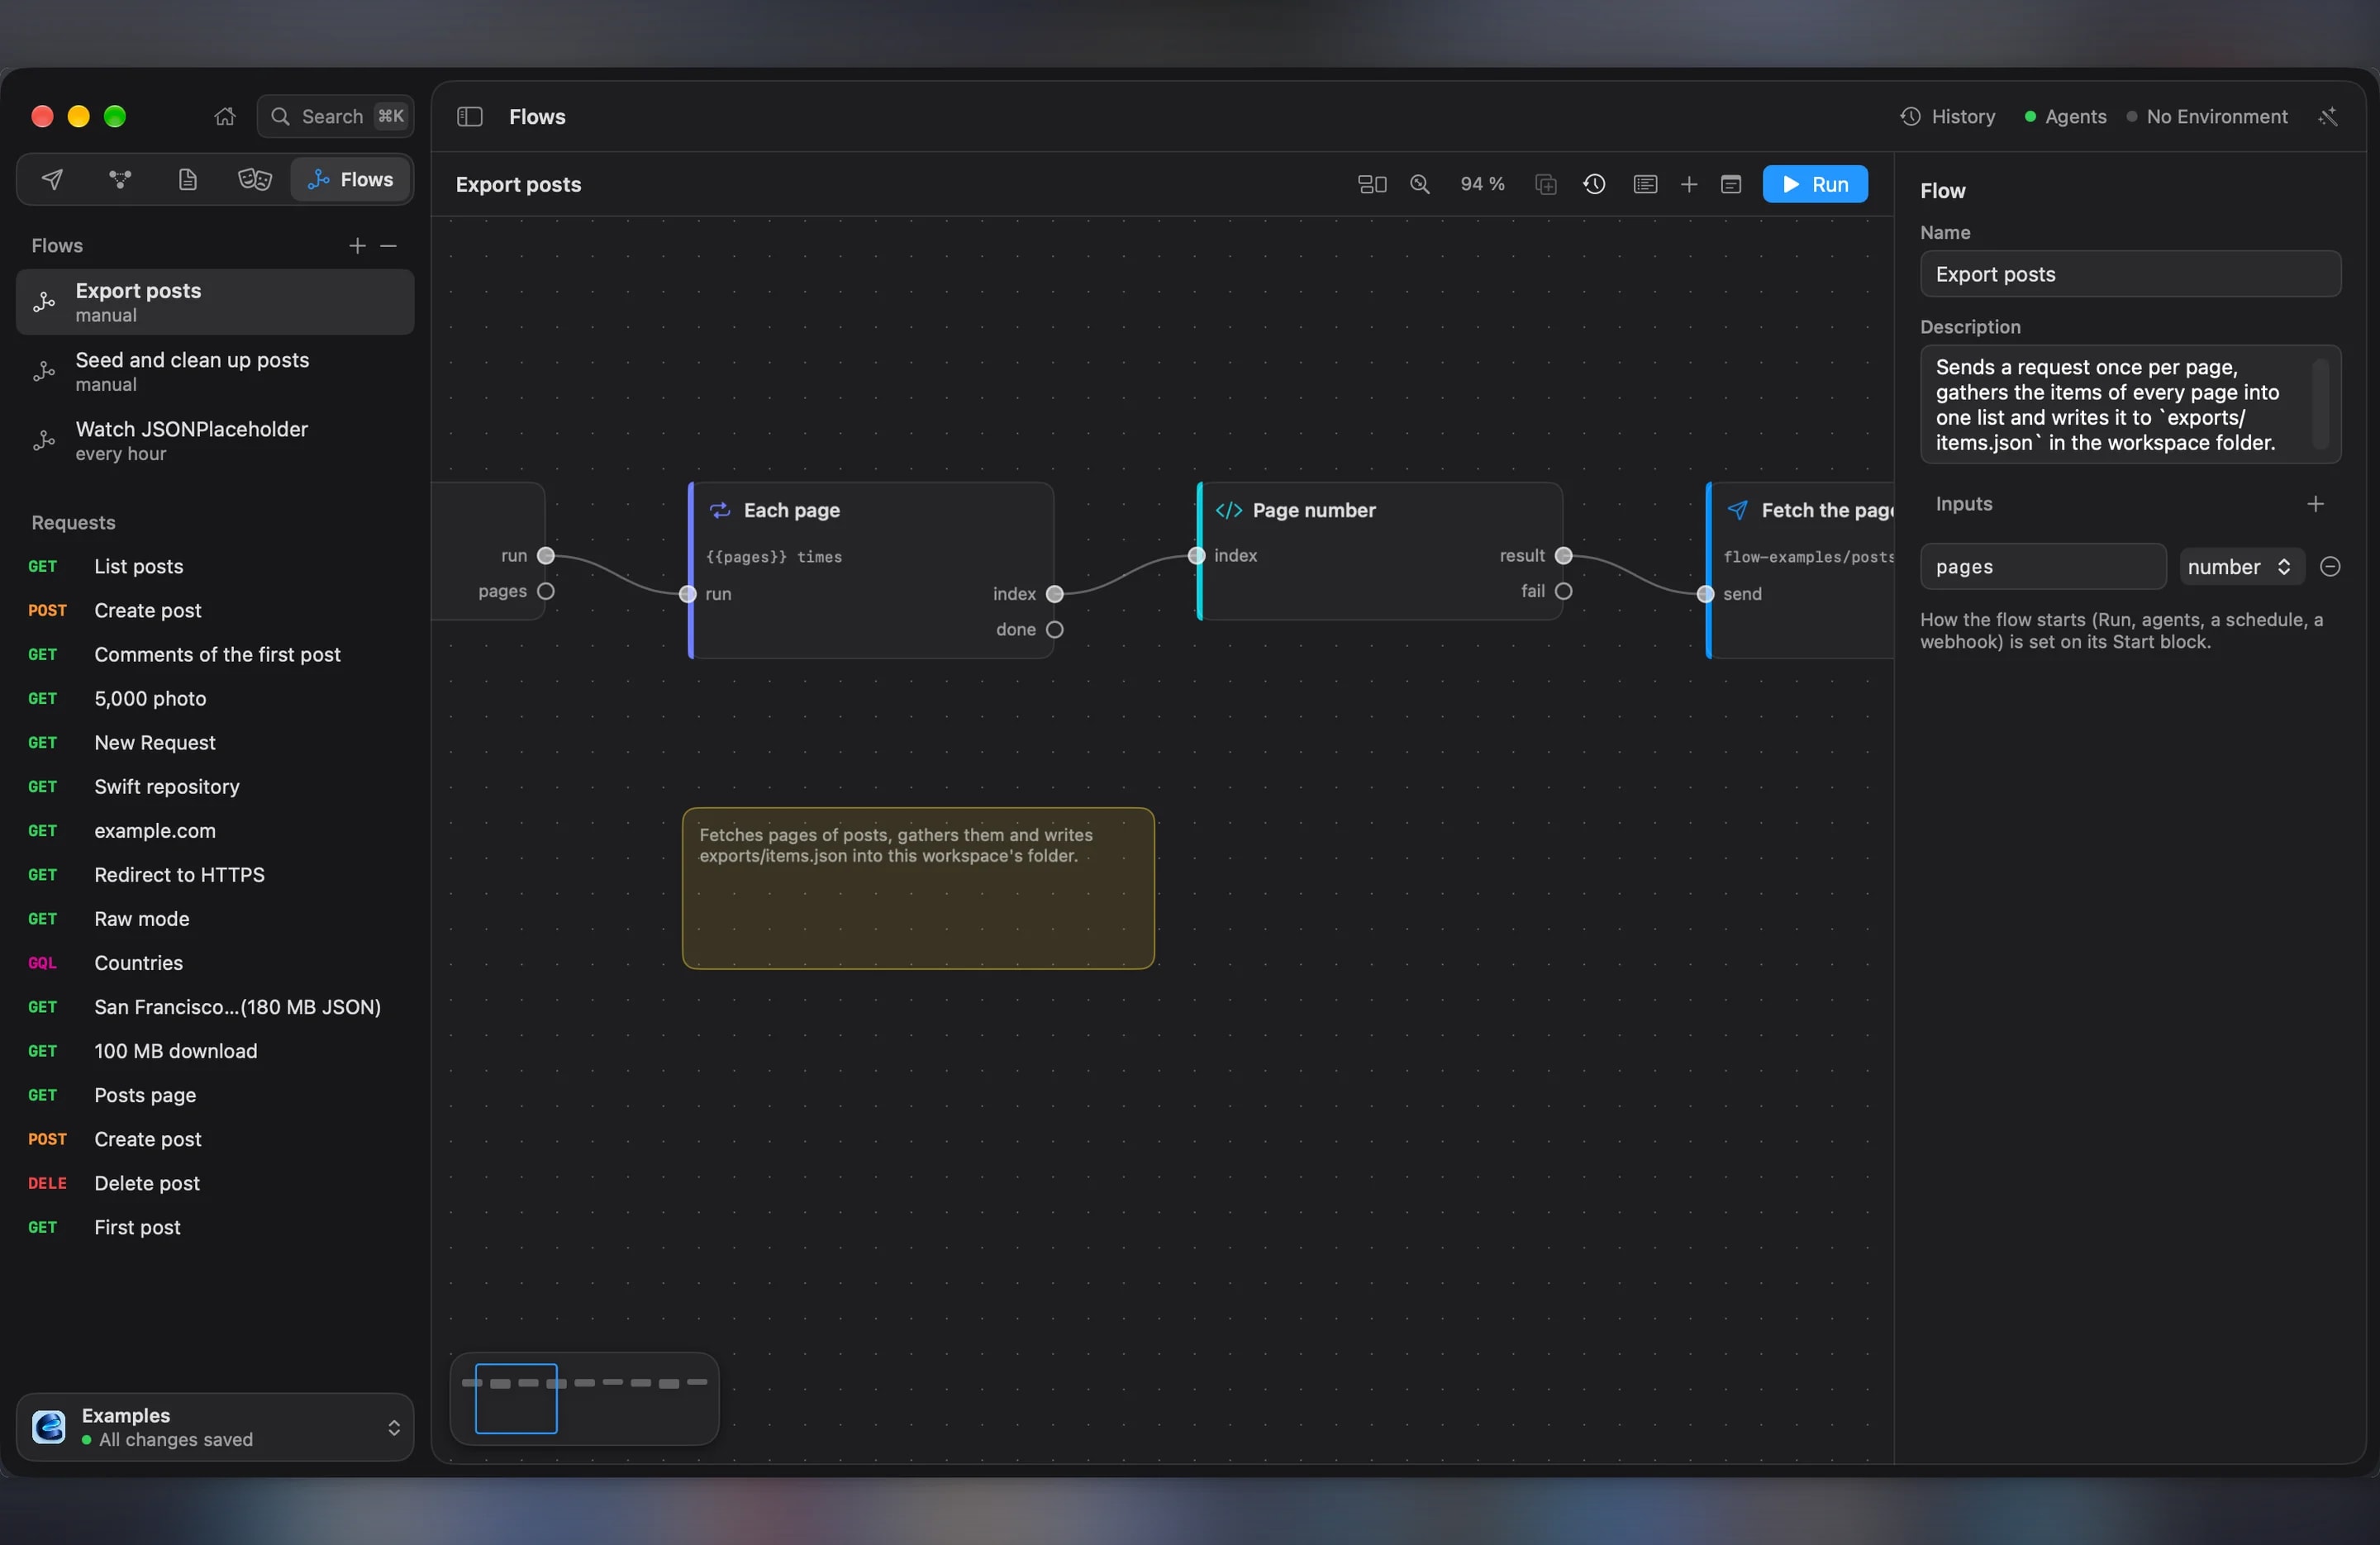The image size is (2380, 1545).
Task: Click the flow Description text area
Action: tap(2130, 405)
